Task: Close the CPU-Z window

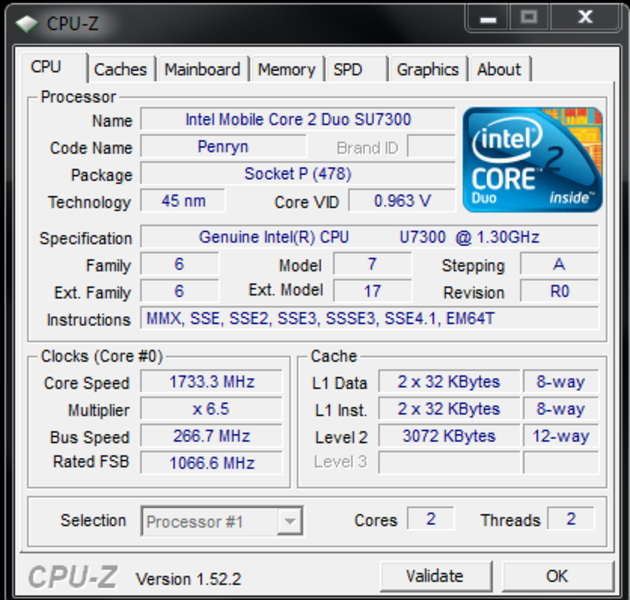Action: click(585, 17)
